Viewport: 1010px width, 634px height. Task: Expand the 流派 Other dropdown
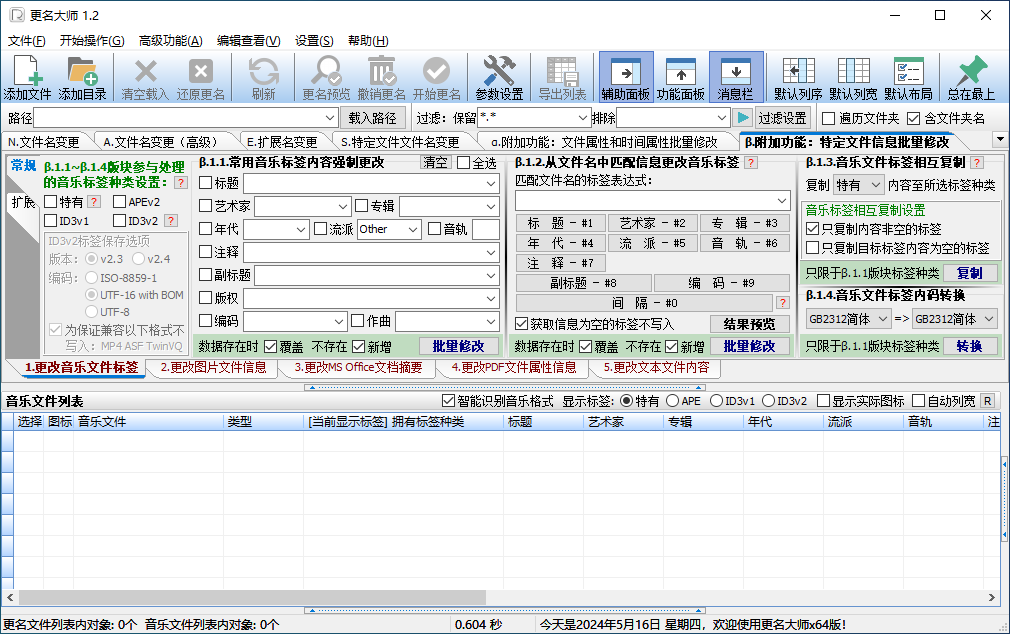413,229
